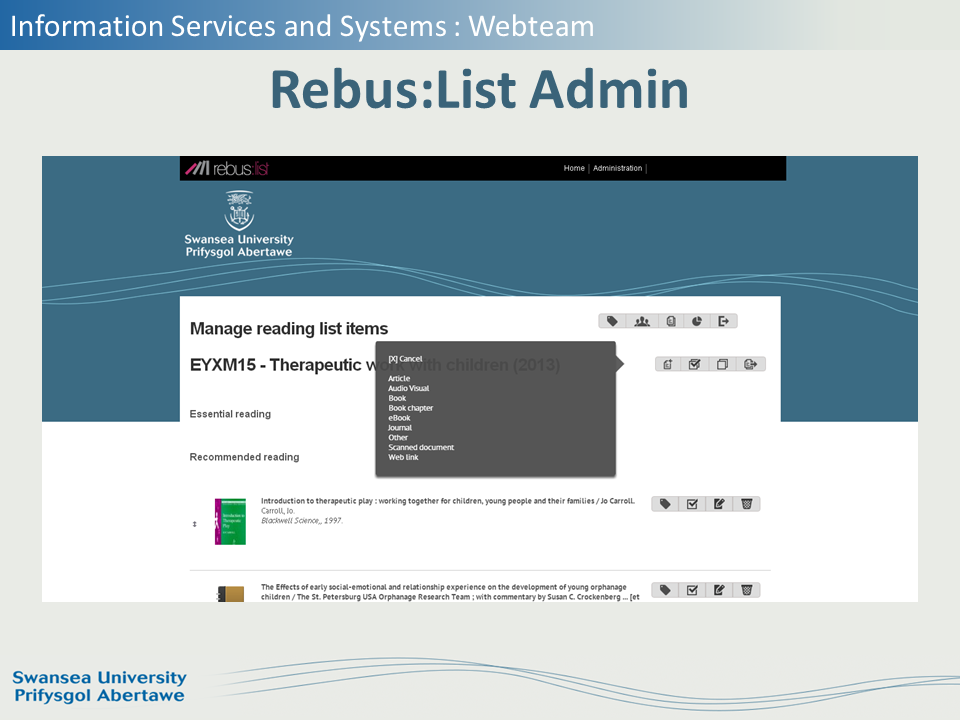The image size is (960, 720).
Task: Click the add new item icon beside list title
Action: 669,364
